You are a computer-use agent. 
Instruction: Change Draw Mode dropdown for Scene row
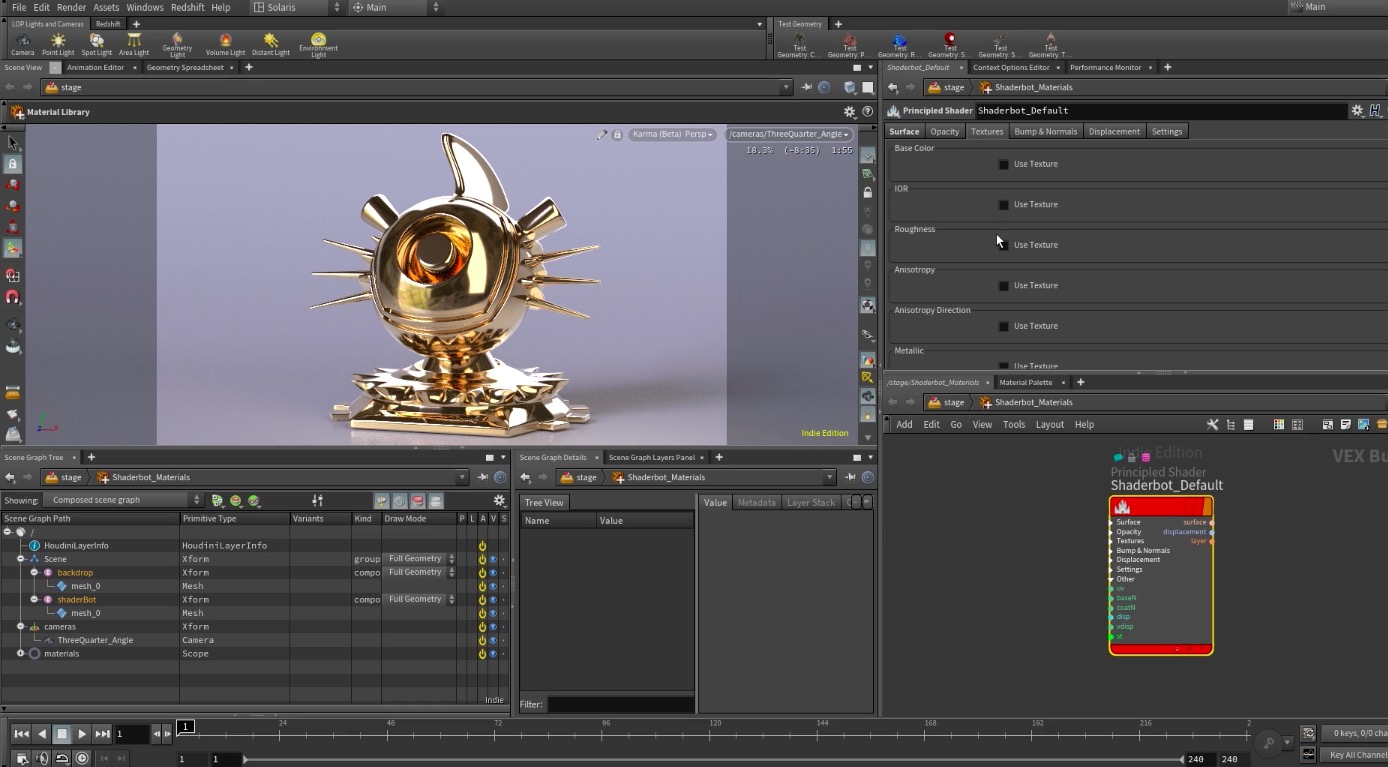click(x=420, y=559)
